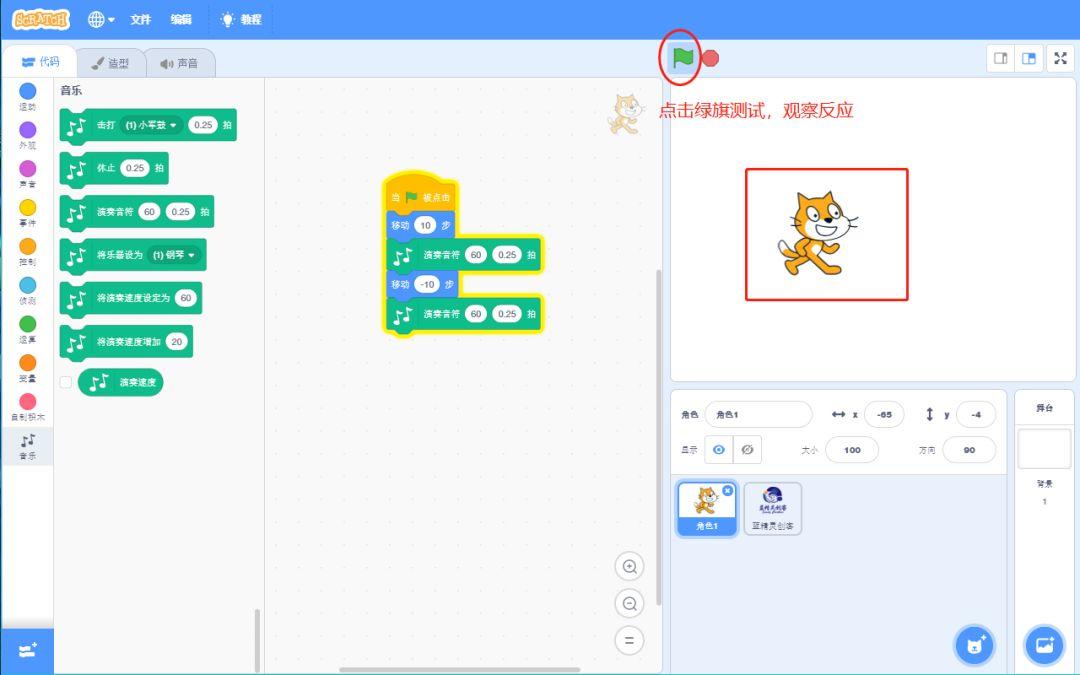Reset workspace zoom to default
The image size is (1080, 675).
pyautogui.click(x=630, y=641)
